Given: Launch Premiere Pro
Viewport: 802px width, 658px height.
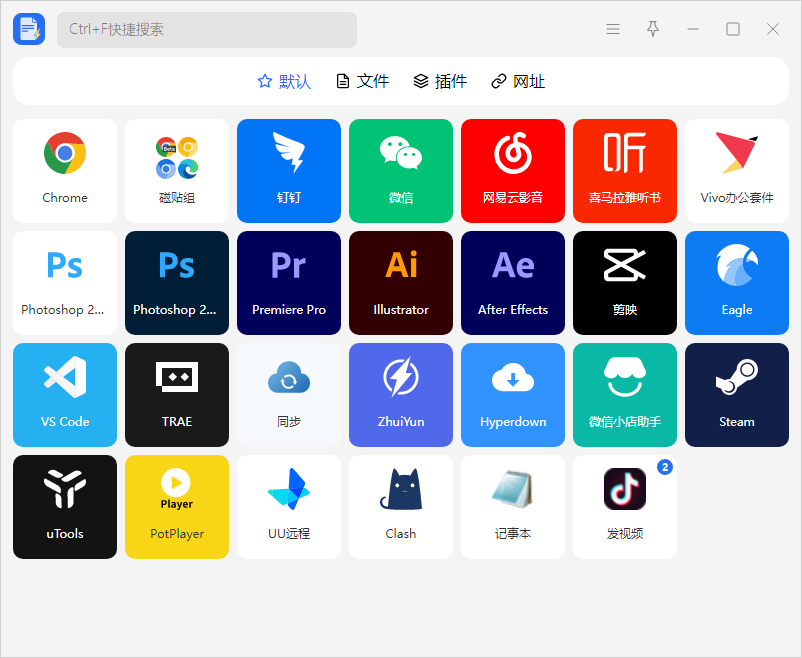Looking at the screenshot, I should [289, 283].
